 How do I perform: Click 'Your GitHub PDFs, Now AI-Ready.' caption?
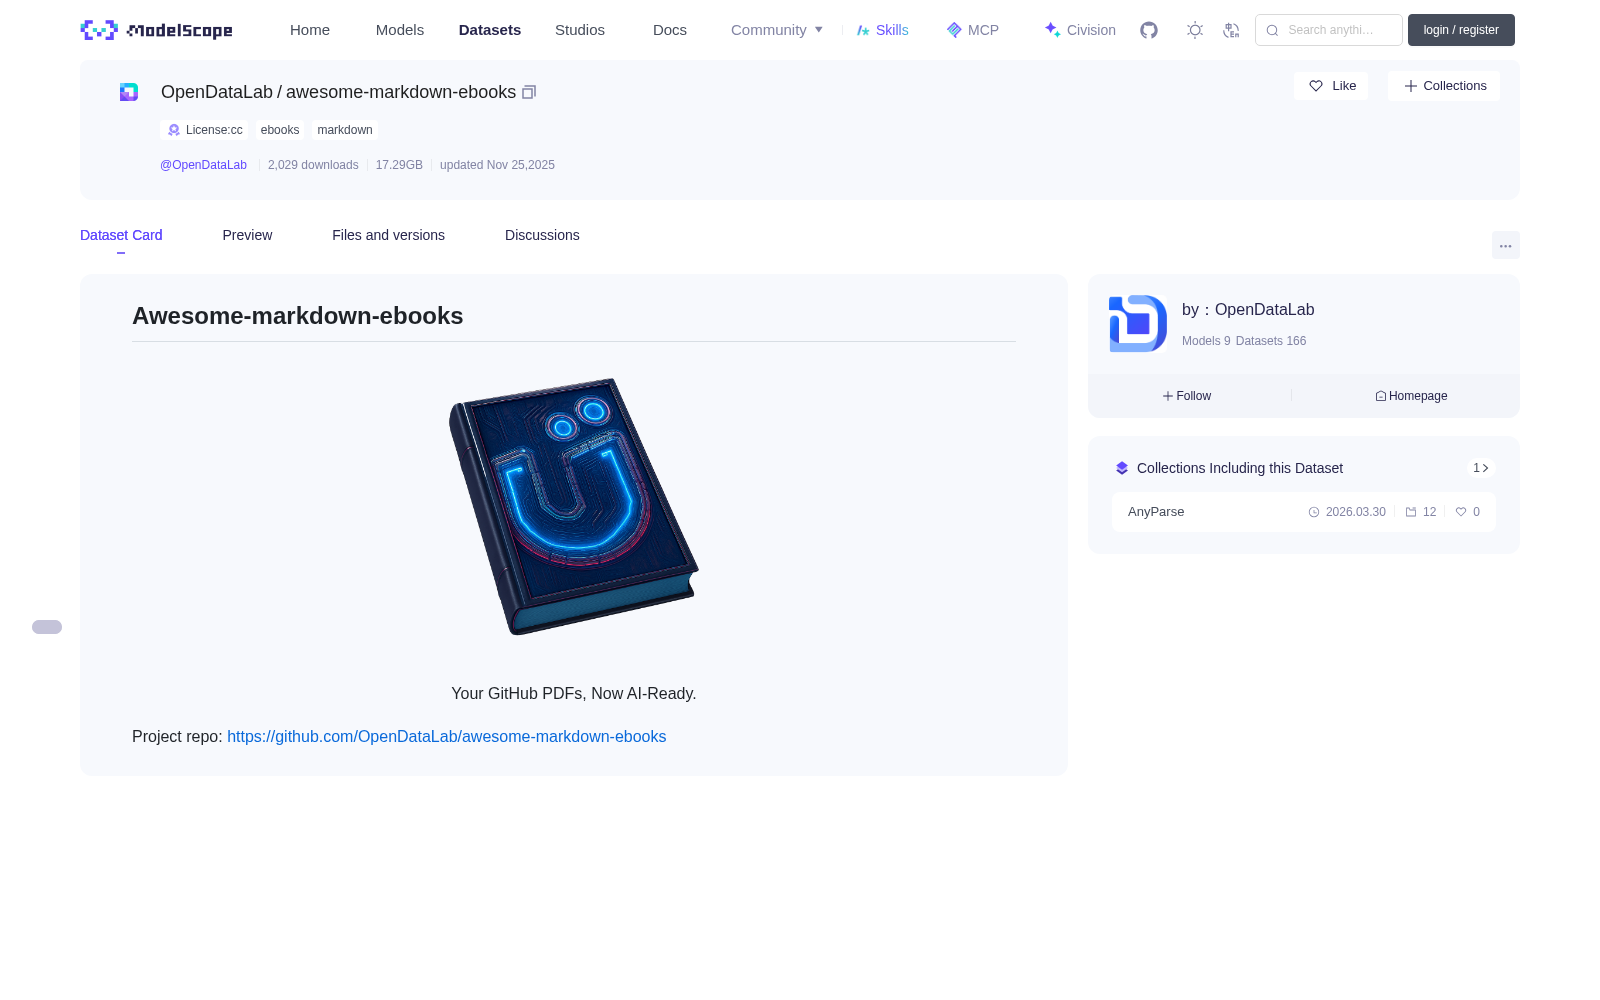point(574,694)
